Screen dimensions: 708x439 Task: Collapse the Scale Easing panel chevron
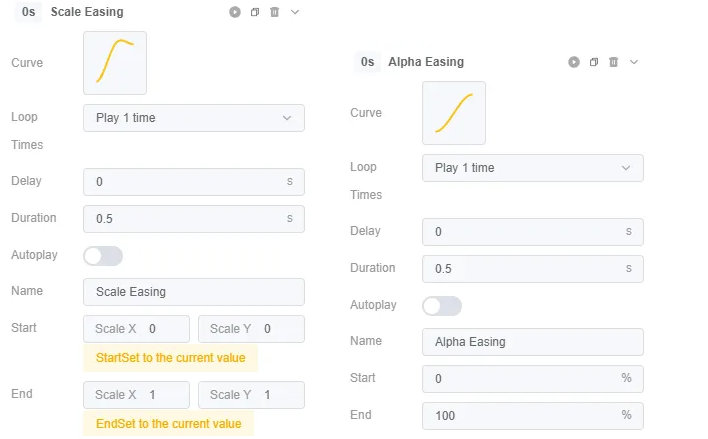[295, 12]
